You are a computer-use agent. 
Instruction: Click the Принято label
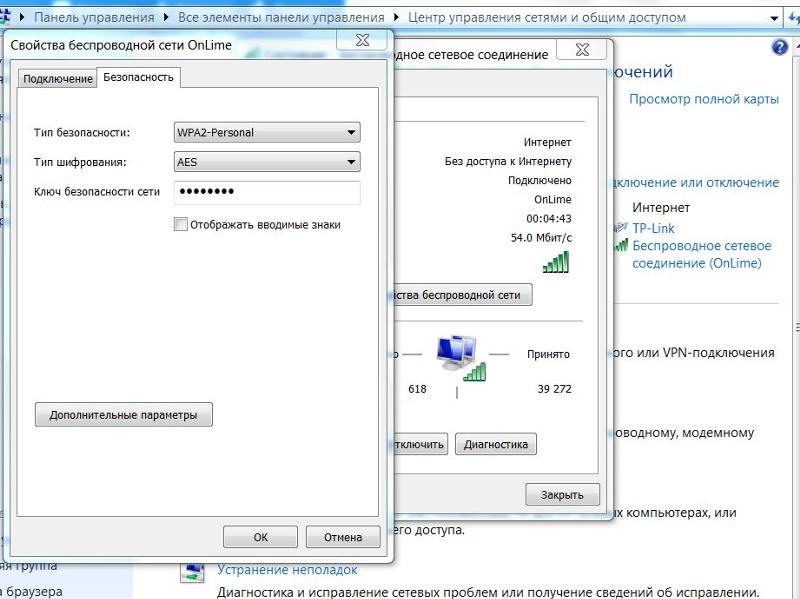click(548, 354)
